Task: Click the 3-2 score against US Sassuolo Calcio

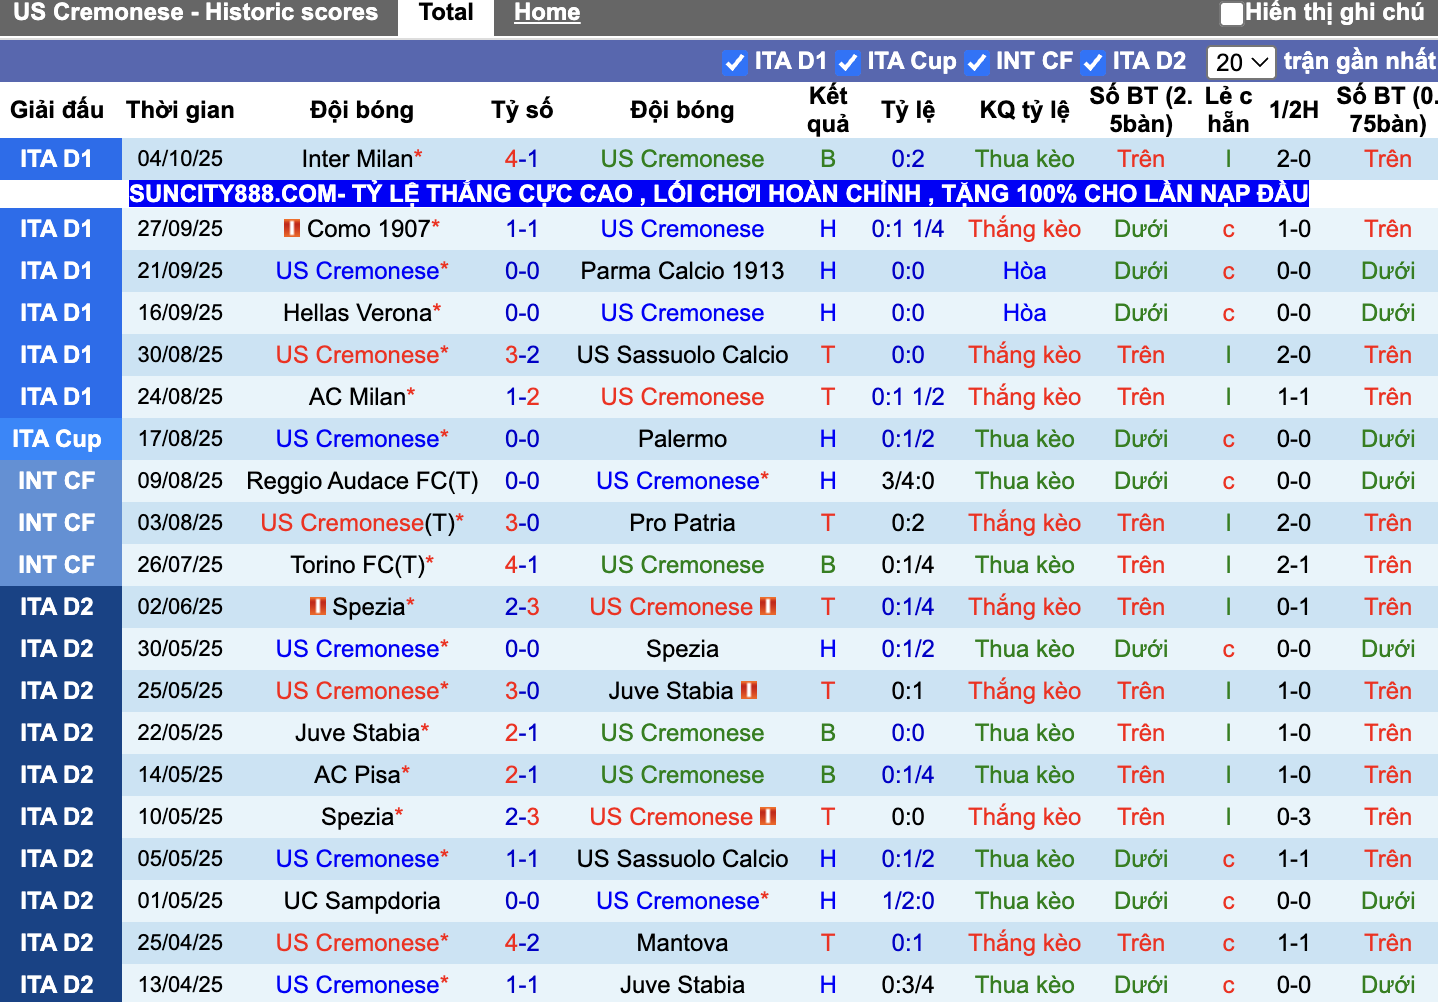Action: point(522,355)
